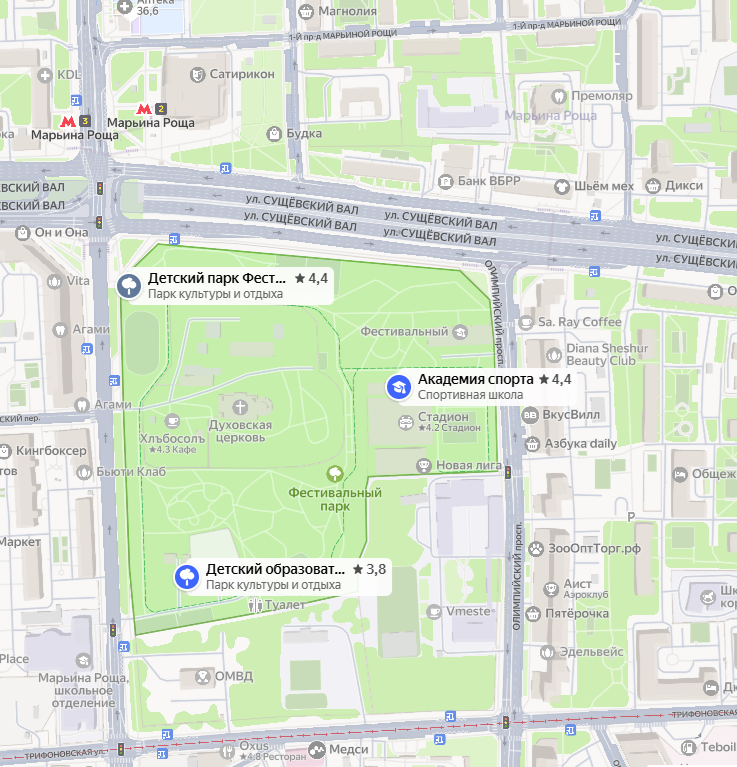
Task: Select the Эдельвейс marker icon
Action: (547, 652)
